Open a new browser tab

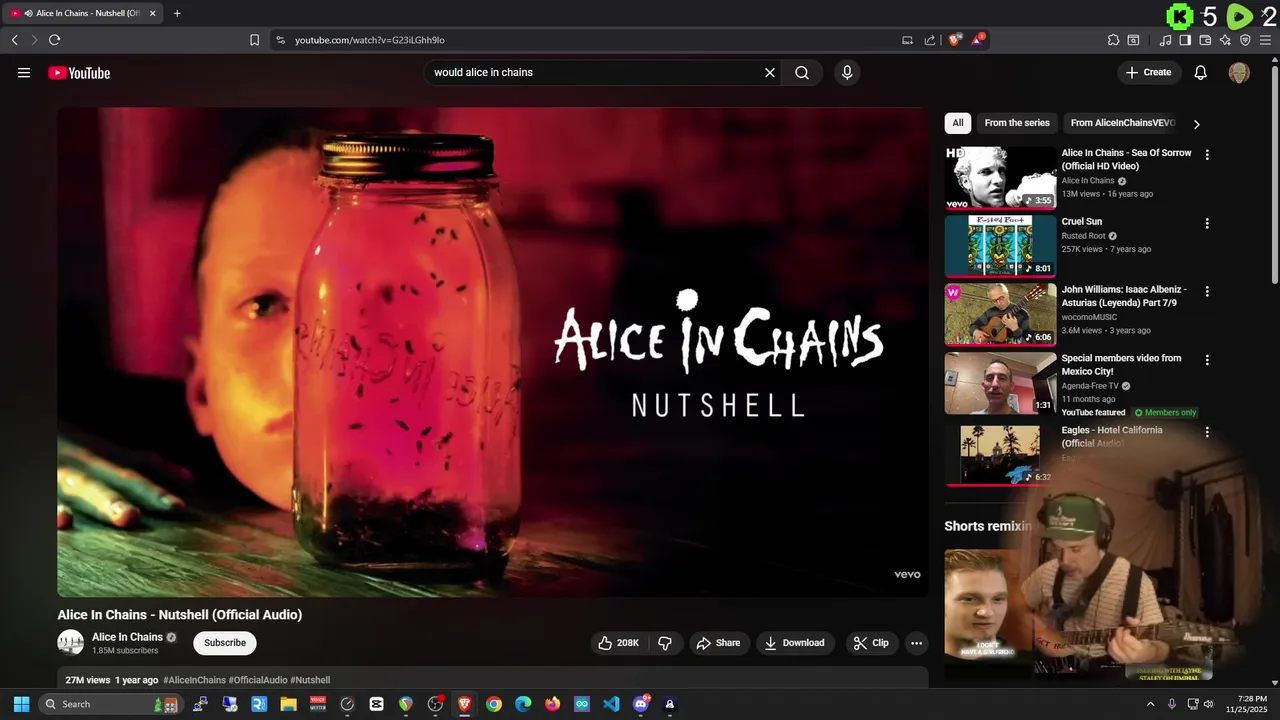click(x=177, y=13)
